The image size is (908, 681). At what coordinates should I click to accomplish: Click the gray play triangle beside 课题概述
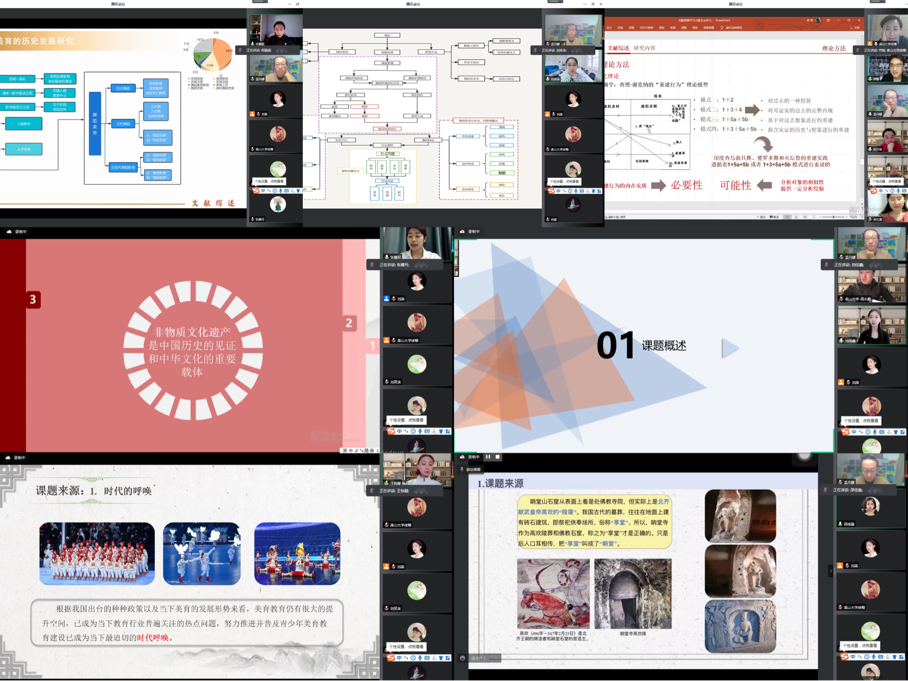730,347
